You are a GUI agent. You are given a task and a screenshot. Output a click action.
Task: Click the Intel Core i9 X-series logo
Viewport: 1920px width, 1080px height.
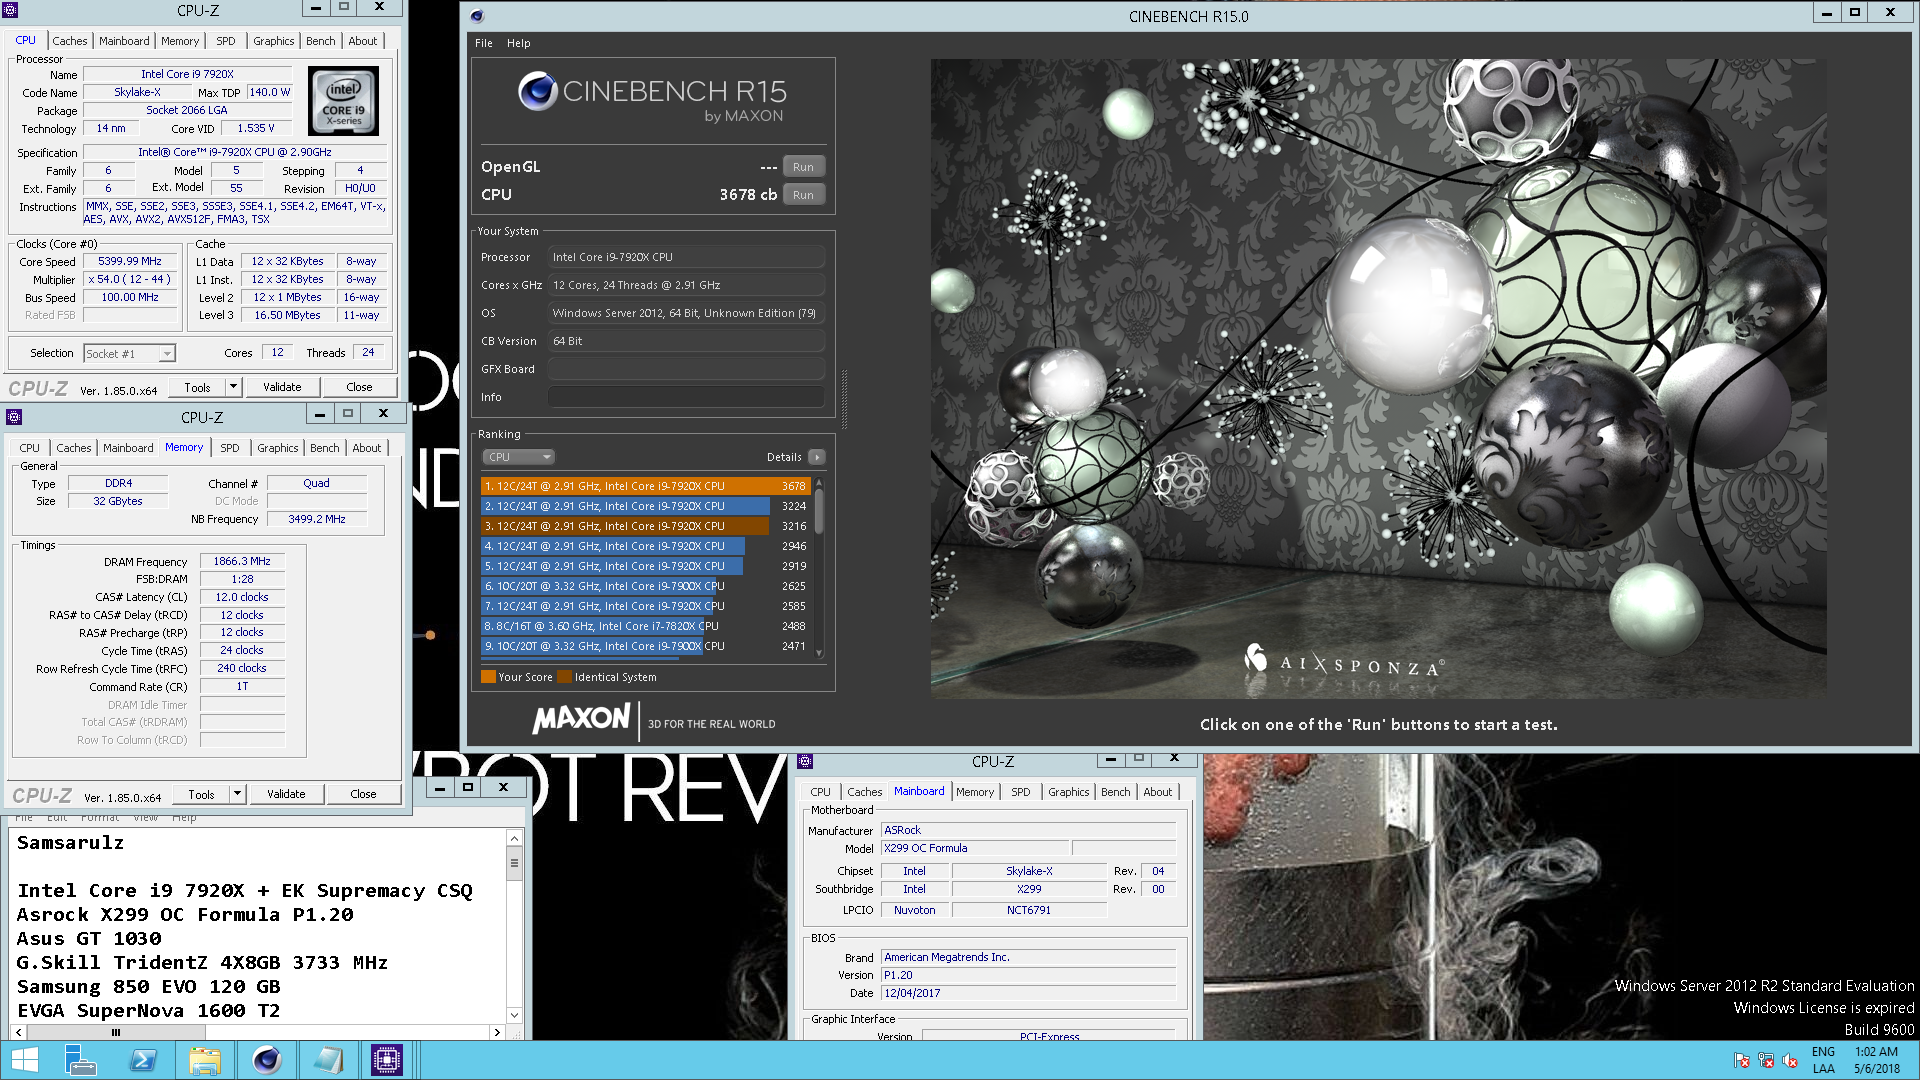pyautogui.click(x=343, y=101)
